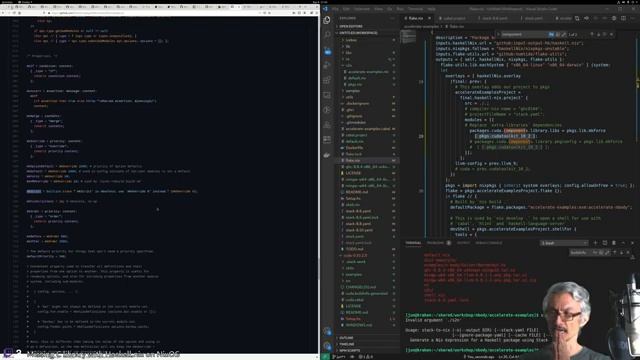This screenshot has height=360, width=640.
Task: Expand the NPM SCRIPTS section
Action: (x=367, y=350)
